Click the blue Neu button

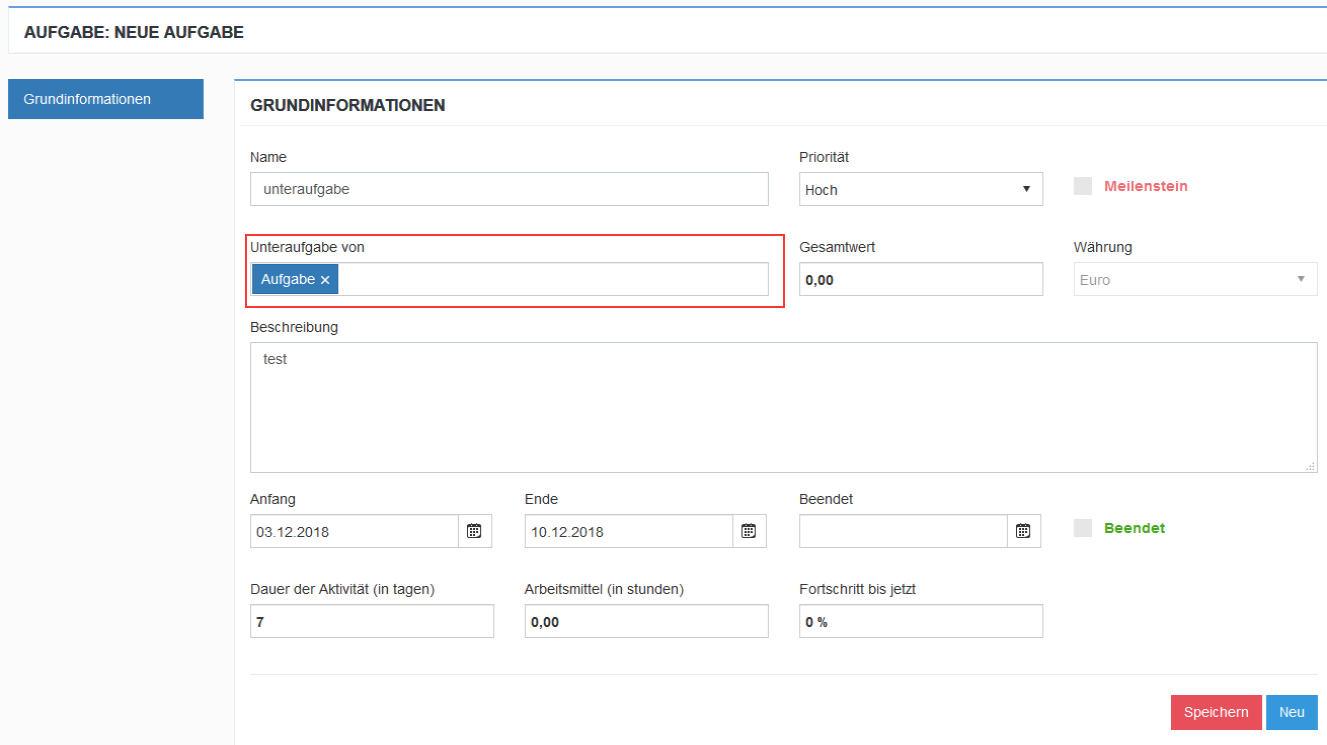pyautogui.click(x=1292, y=712)
